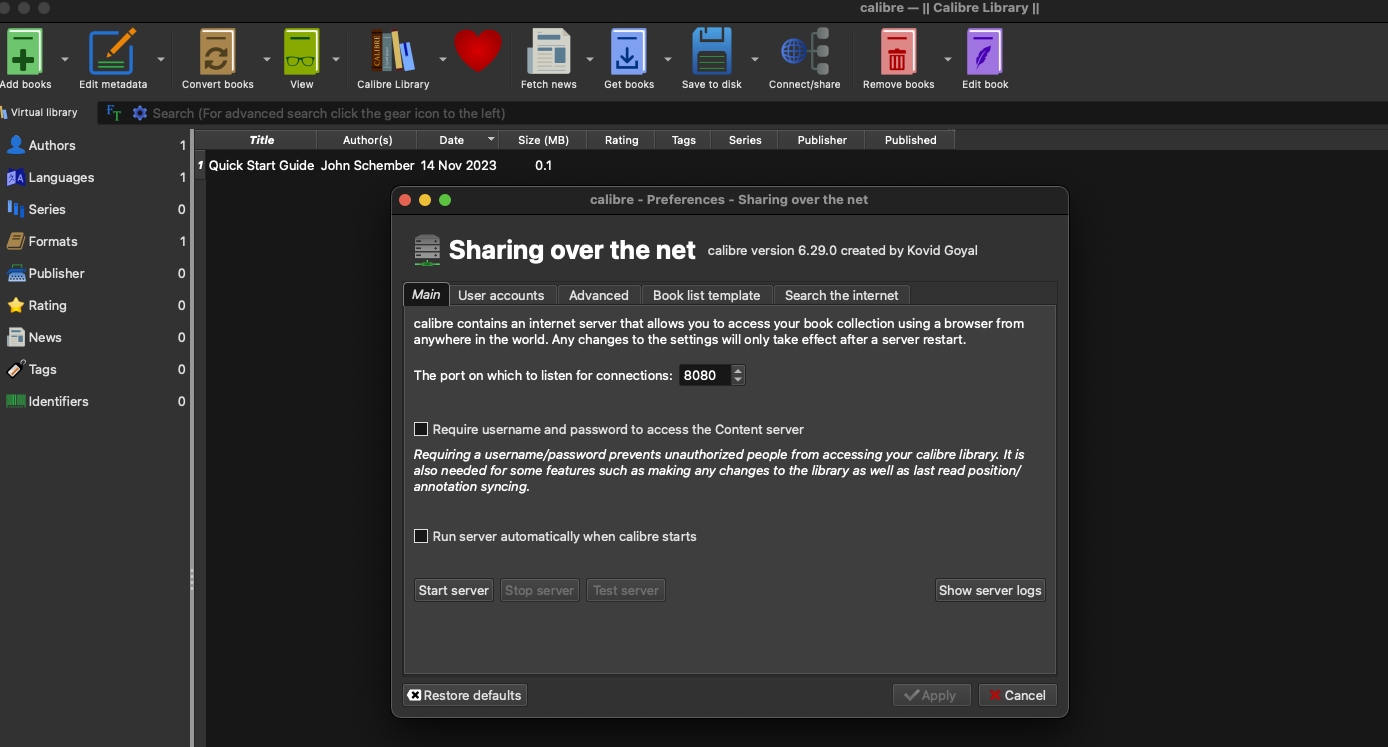This screenshot has width=1388, height=747.
Task: Click the Add books toolbar icon
Action: pyautogui.click(x=25, y=52)
